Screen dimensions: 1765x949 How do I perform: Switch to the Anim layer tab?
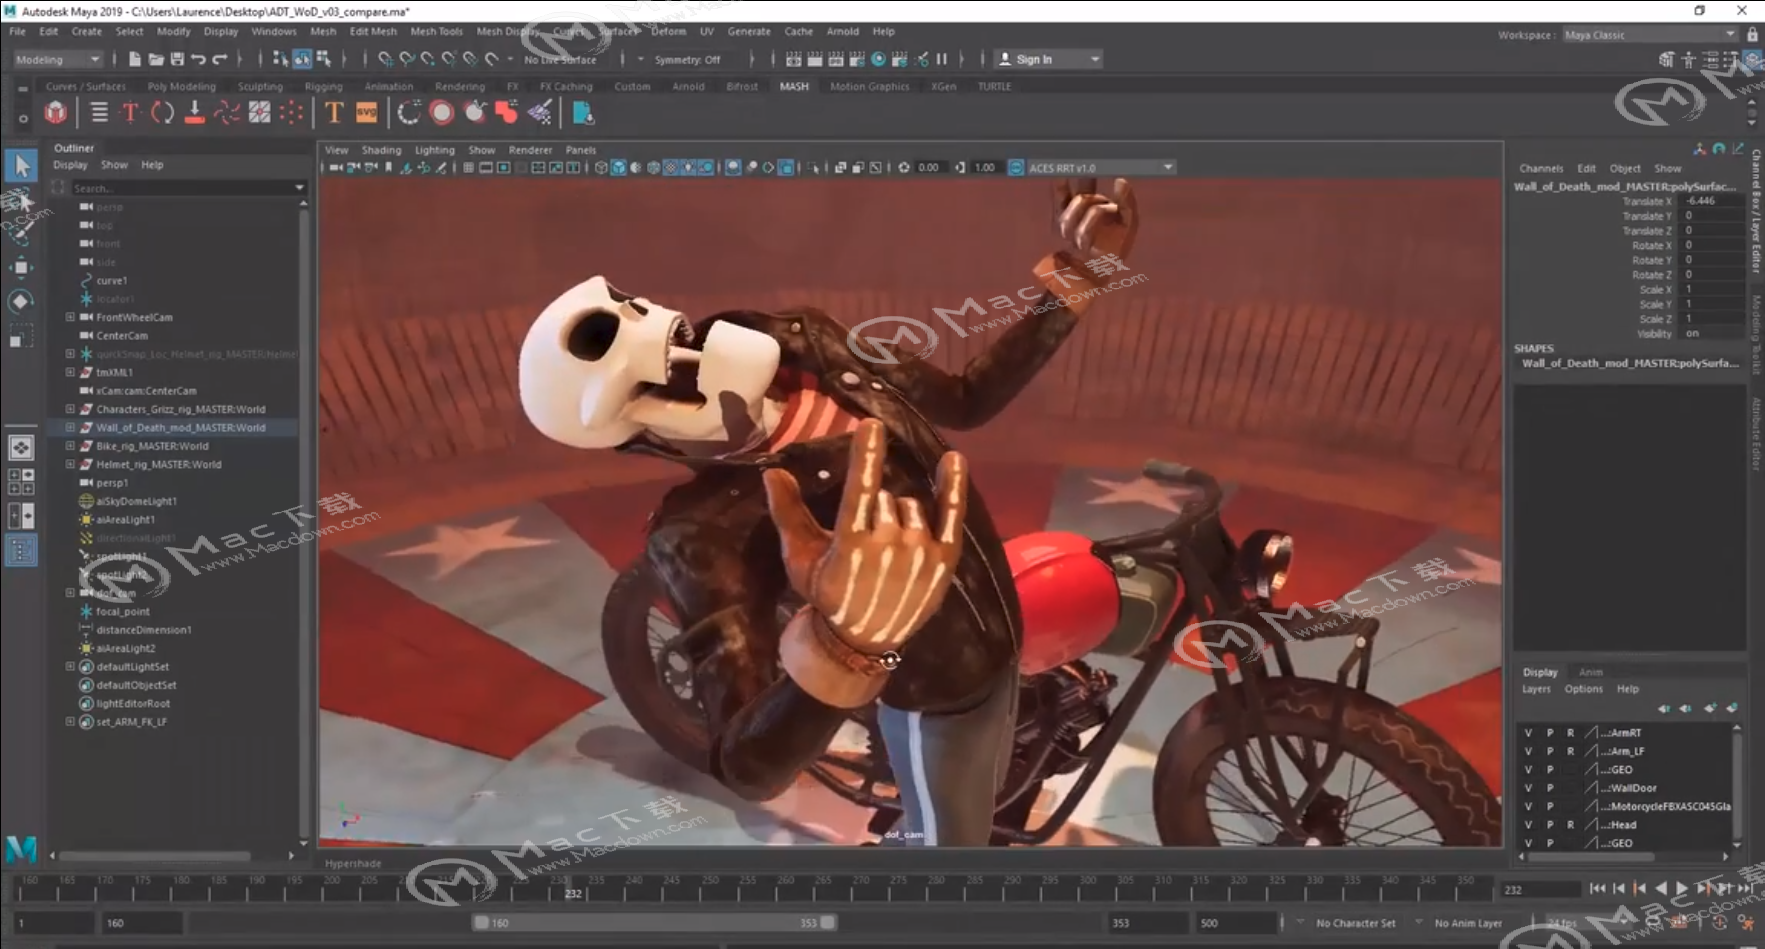tap(1590, 672)
